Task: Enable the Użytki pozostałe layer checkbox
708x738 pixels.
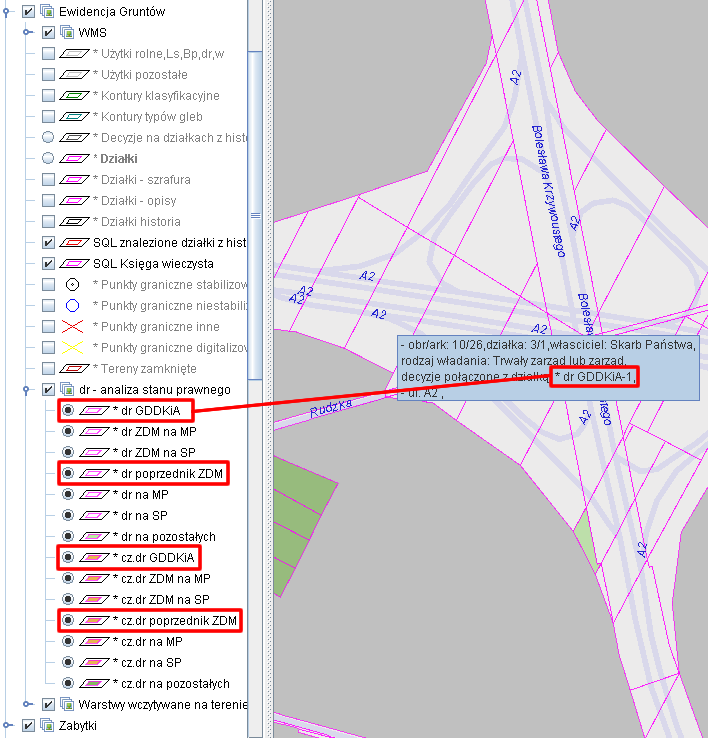Action: (48, 75)
